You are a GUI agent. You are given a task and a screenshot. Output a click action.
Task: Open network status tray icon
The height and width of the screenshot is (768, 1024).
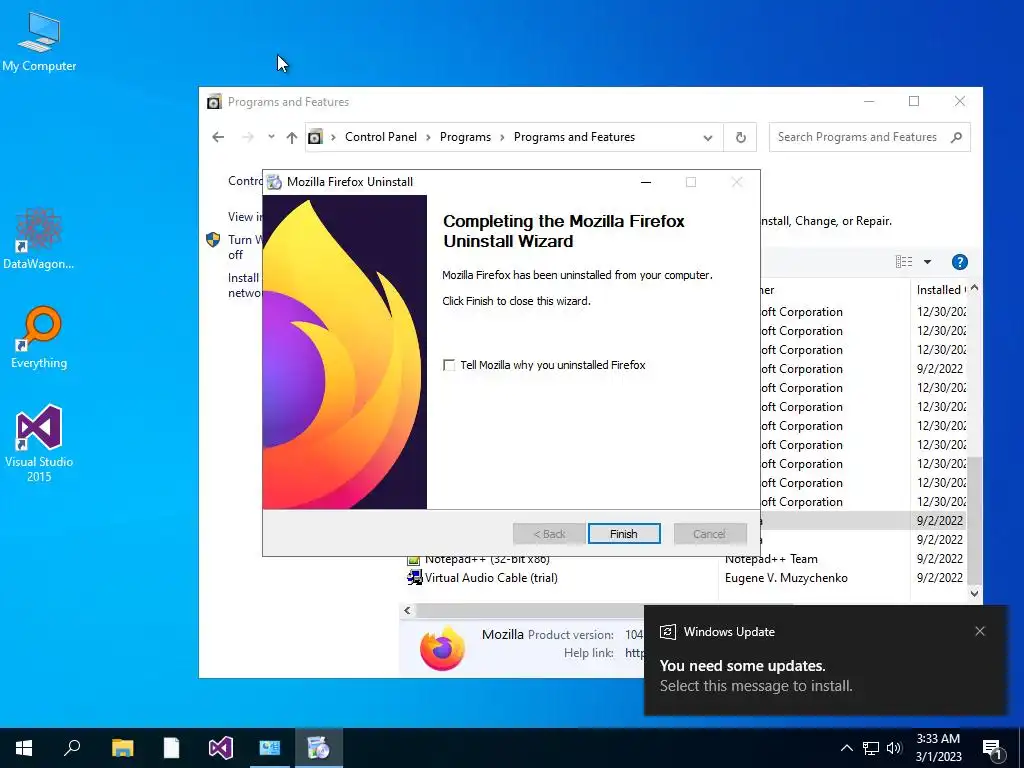click(871, 748)
